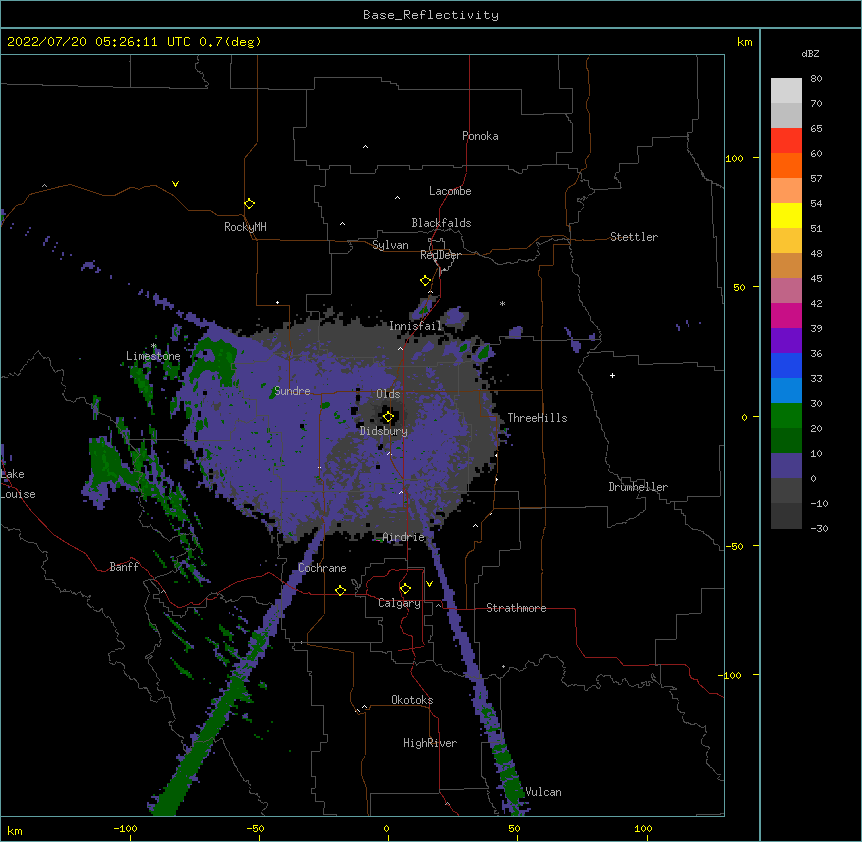Click the Olds city label
Image resolution: width=862 pixels, height=842 pixels.
388,394
